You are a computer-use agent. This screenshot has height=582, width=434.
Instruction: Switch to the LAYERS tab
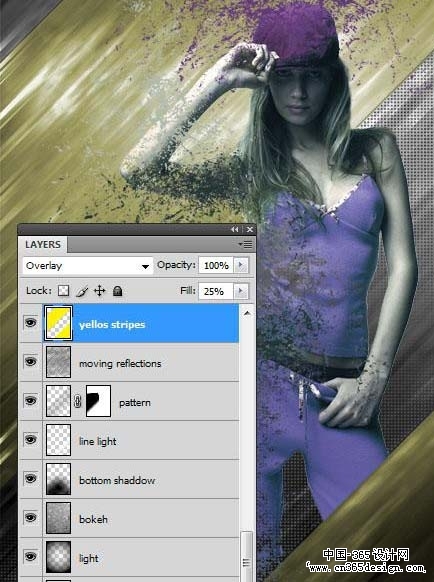point(43,245)
